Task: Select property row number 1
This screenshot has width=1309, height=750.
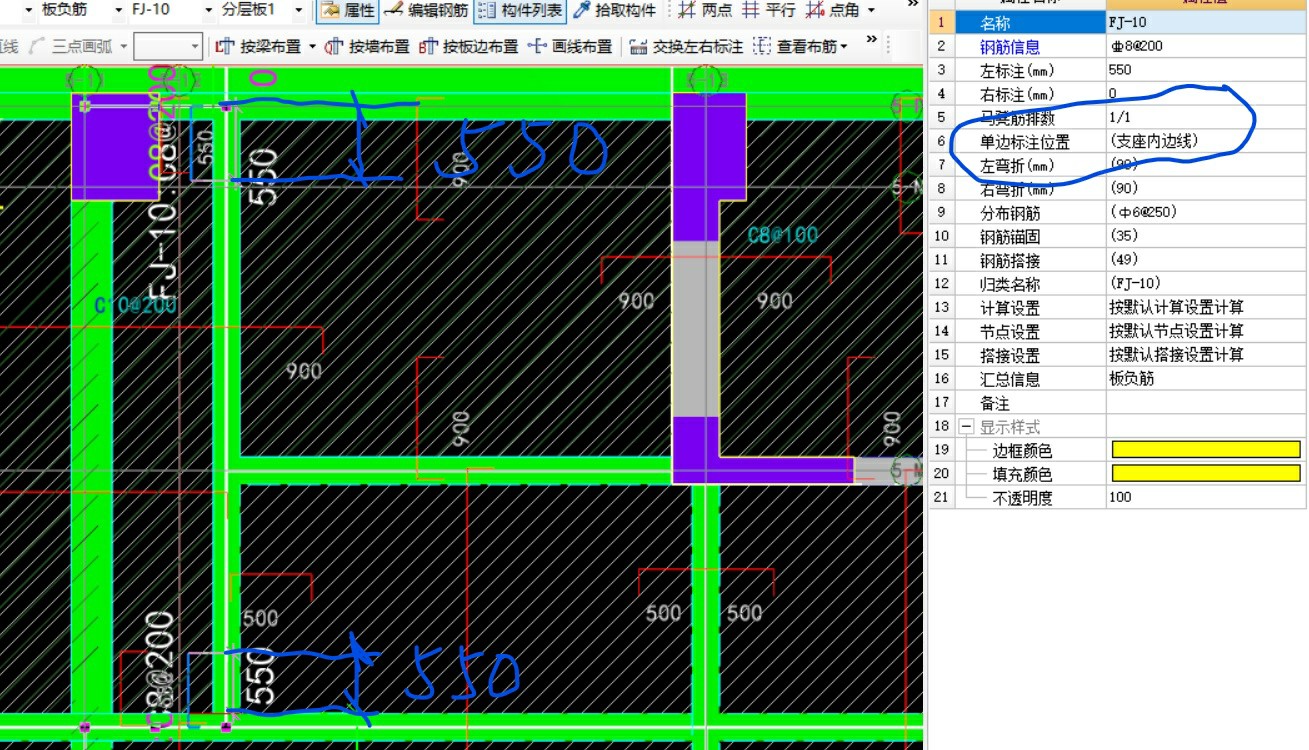Action: (x=941, y=22)
